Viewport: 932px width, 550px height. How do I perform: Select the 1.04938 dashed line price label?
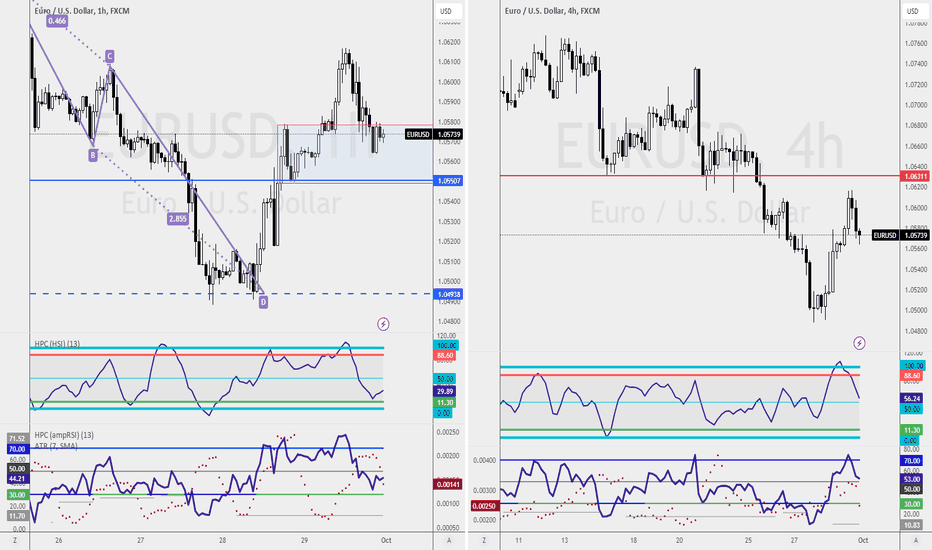pyautogui.click(x=449, y=294)
